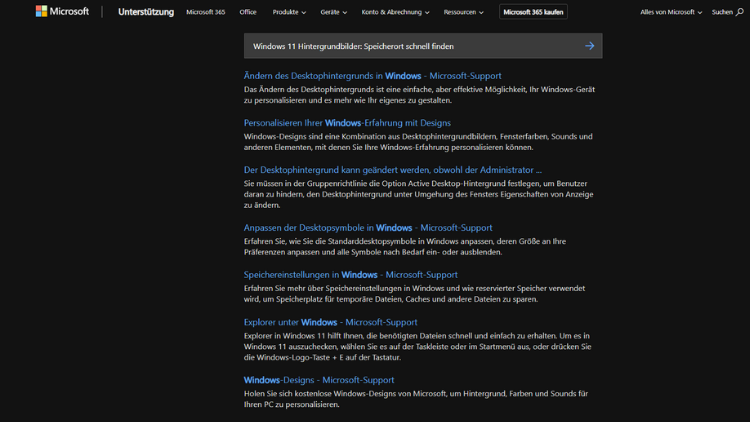This screenshot has width=750, height=422.
Task: Click description starting 'Erfahren Sie mehr über Speichereinstellungen'
Action: [414, 294]
